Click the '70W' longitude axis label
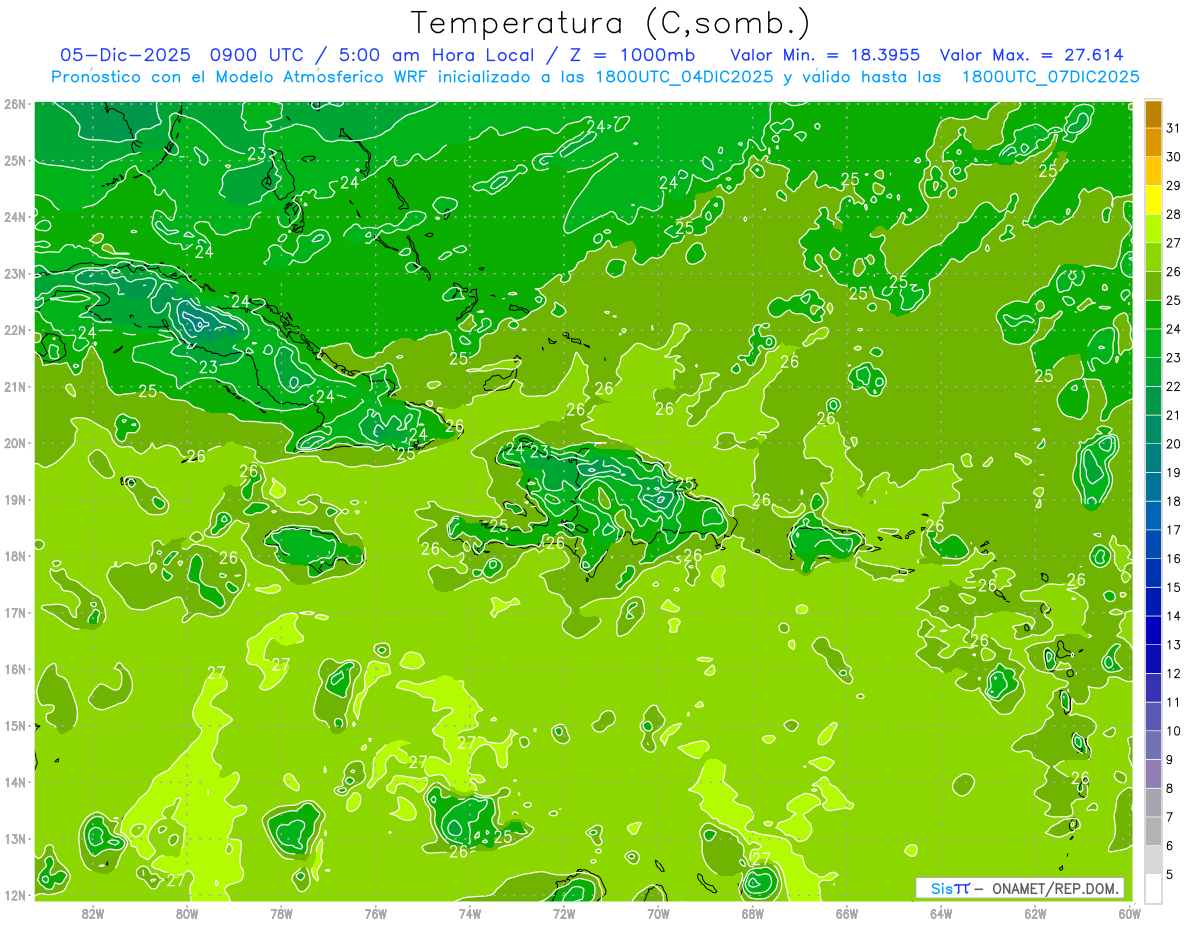The image size is (1200, 927). 658,913
